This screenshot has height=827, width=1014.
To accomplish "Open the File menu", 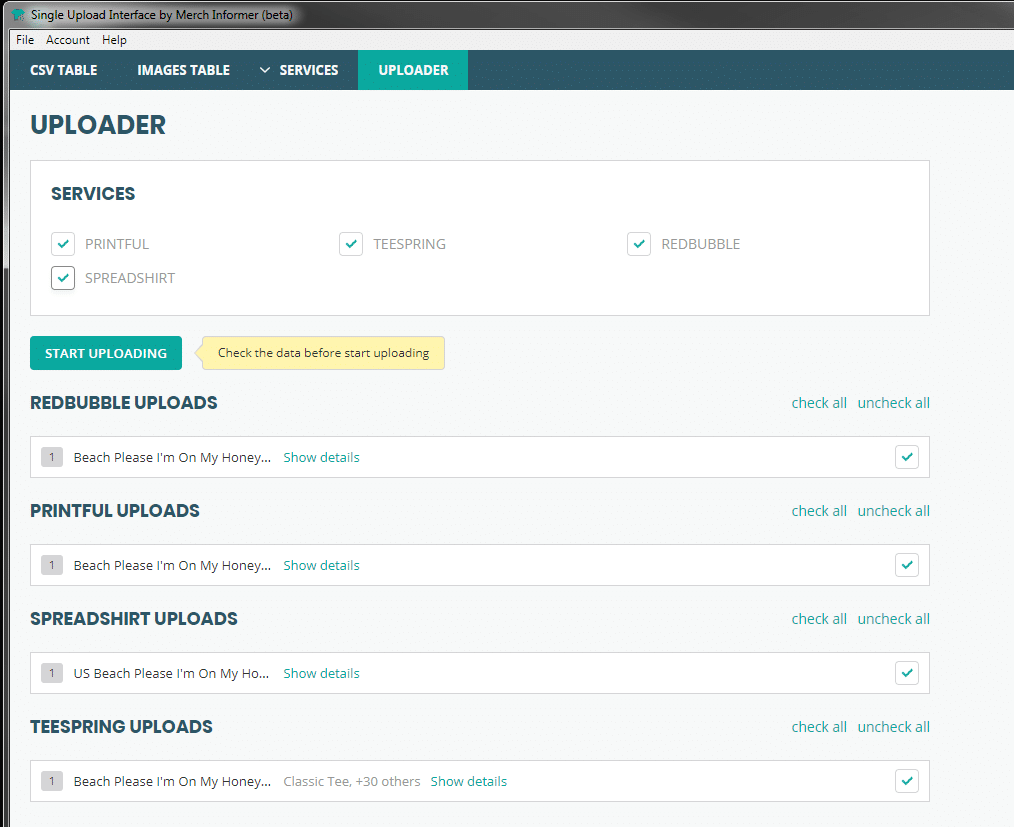I will [25, 39].
